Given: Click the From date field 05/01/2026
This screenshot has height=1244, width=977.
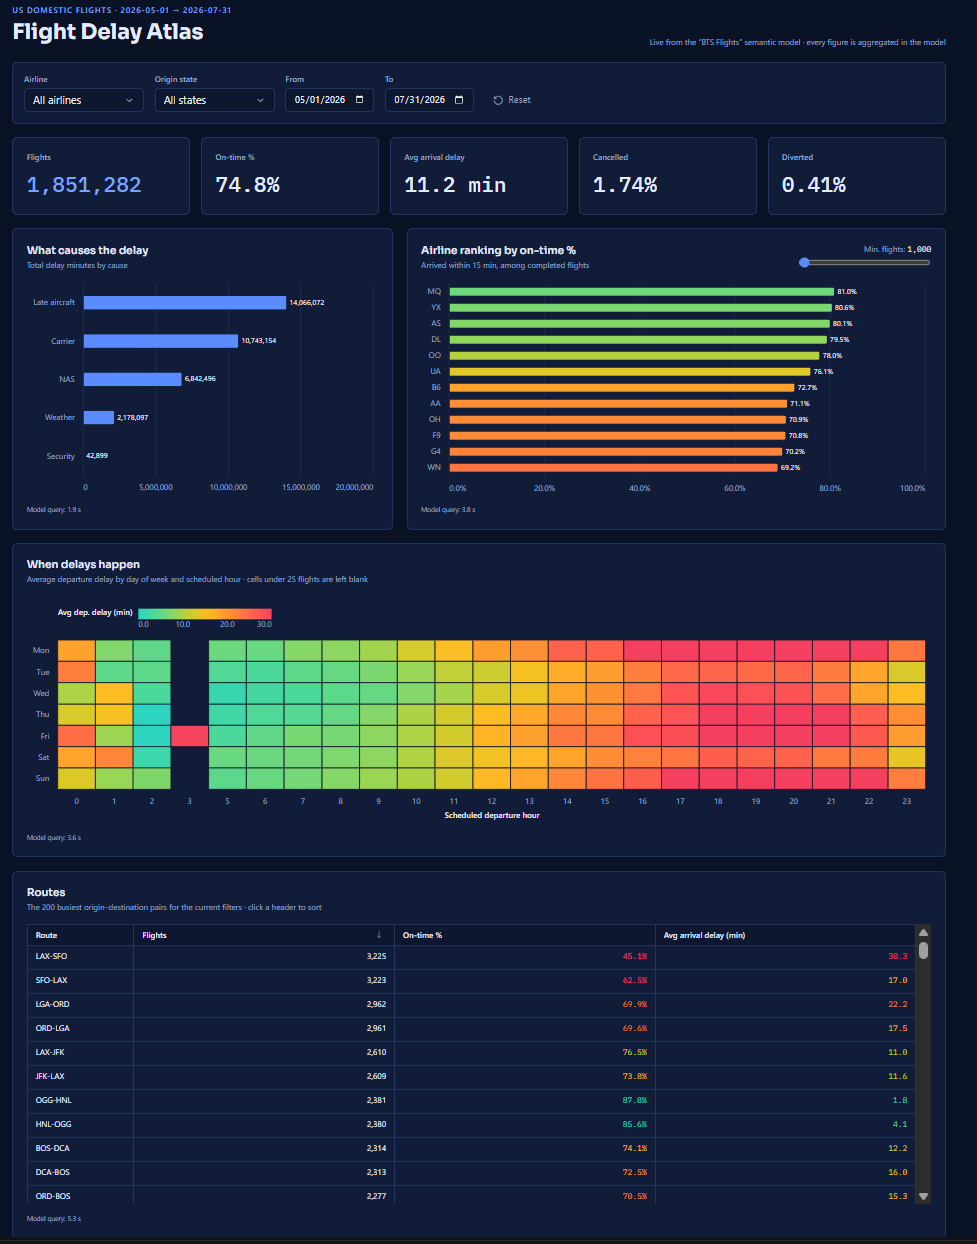Looking at the screenshot, I should point(329,100).
